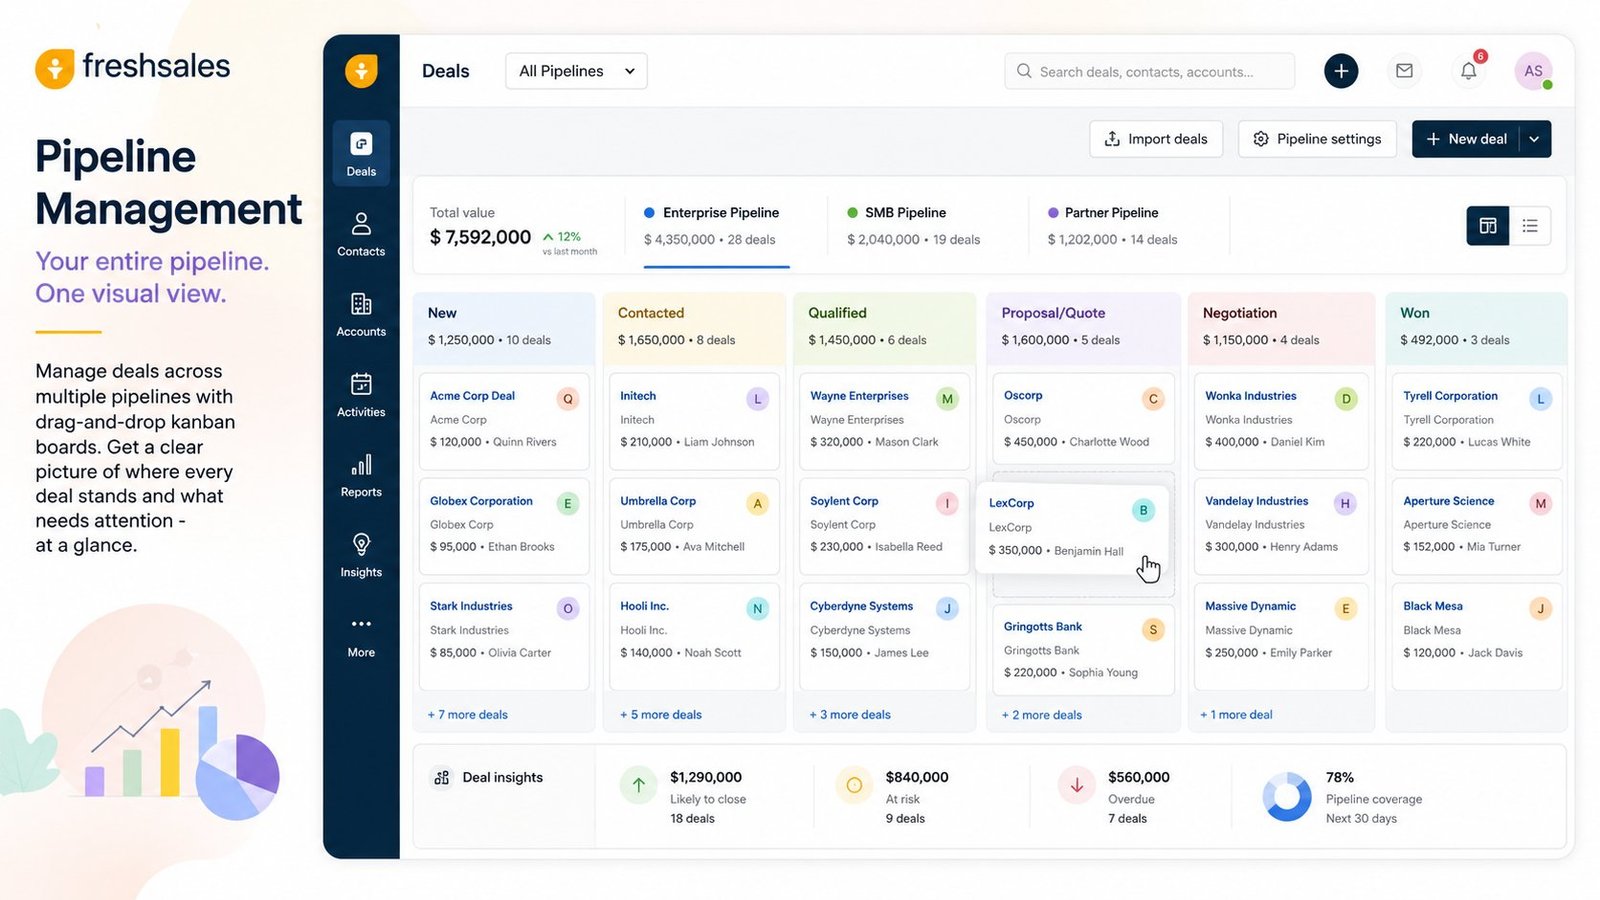Open the Hooli Inc. deal

[x=694, y=637]
